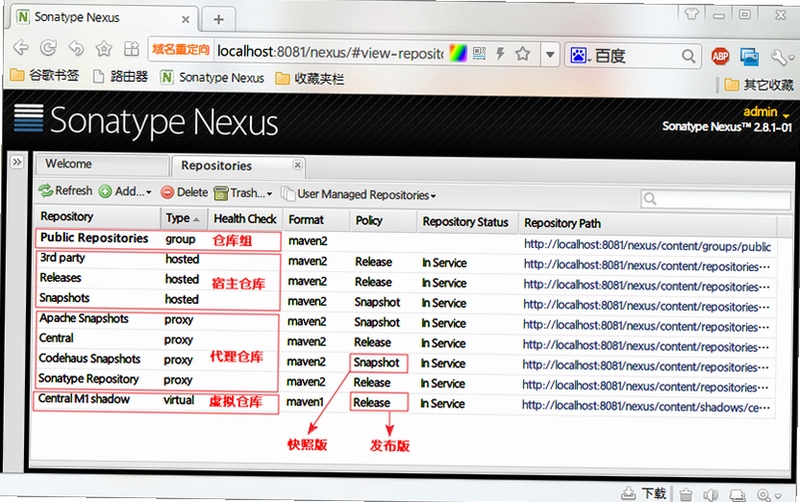Open the 收藏夹栏 bookmarks folder

coord(310,79)
